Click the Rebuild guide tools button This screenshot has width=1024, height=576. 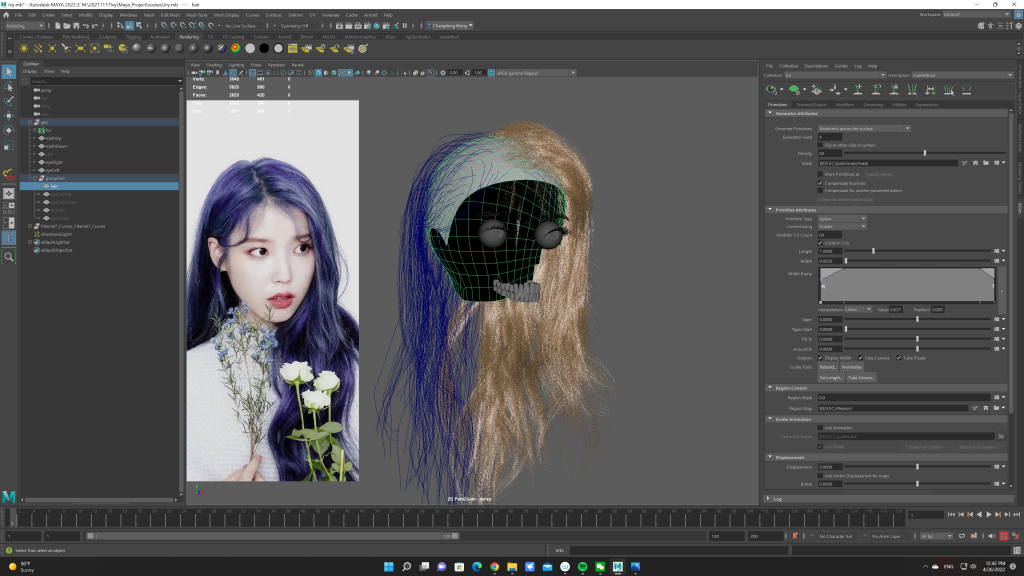(x=828, y=367)
